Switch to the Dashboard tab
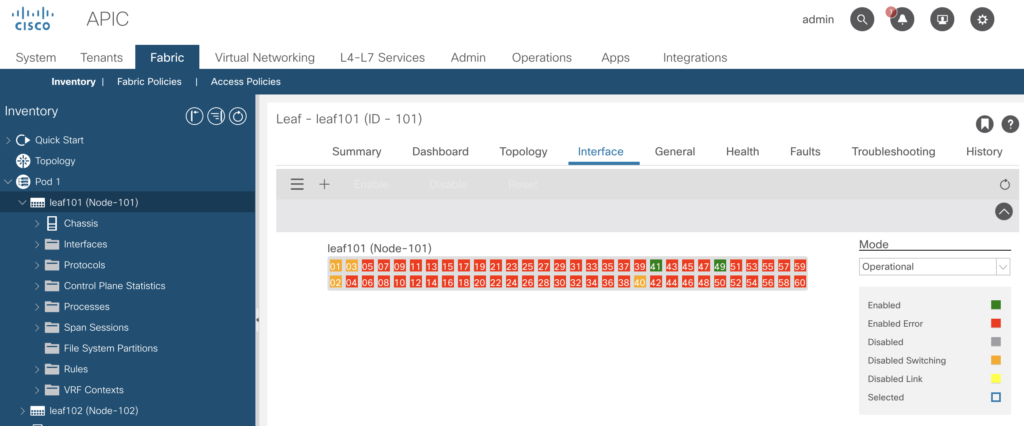Image resolution: width=1024 pixels, height=426 pixels. pyautogui.click(x=440, y=152)
